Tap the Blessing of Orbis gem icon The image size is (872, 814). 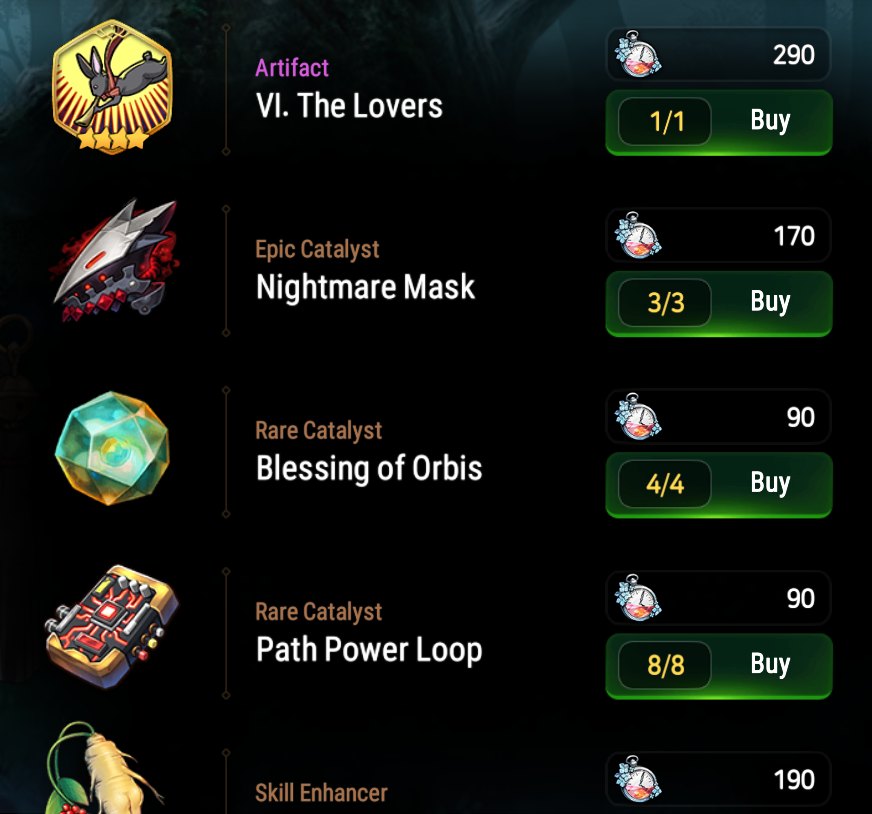coord(112,448)
